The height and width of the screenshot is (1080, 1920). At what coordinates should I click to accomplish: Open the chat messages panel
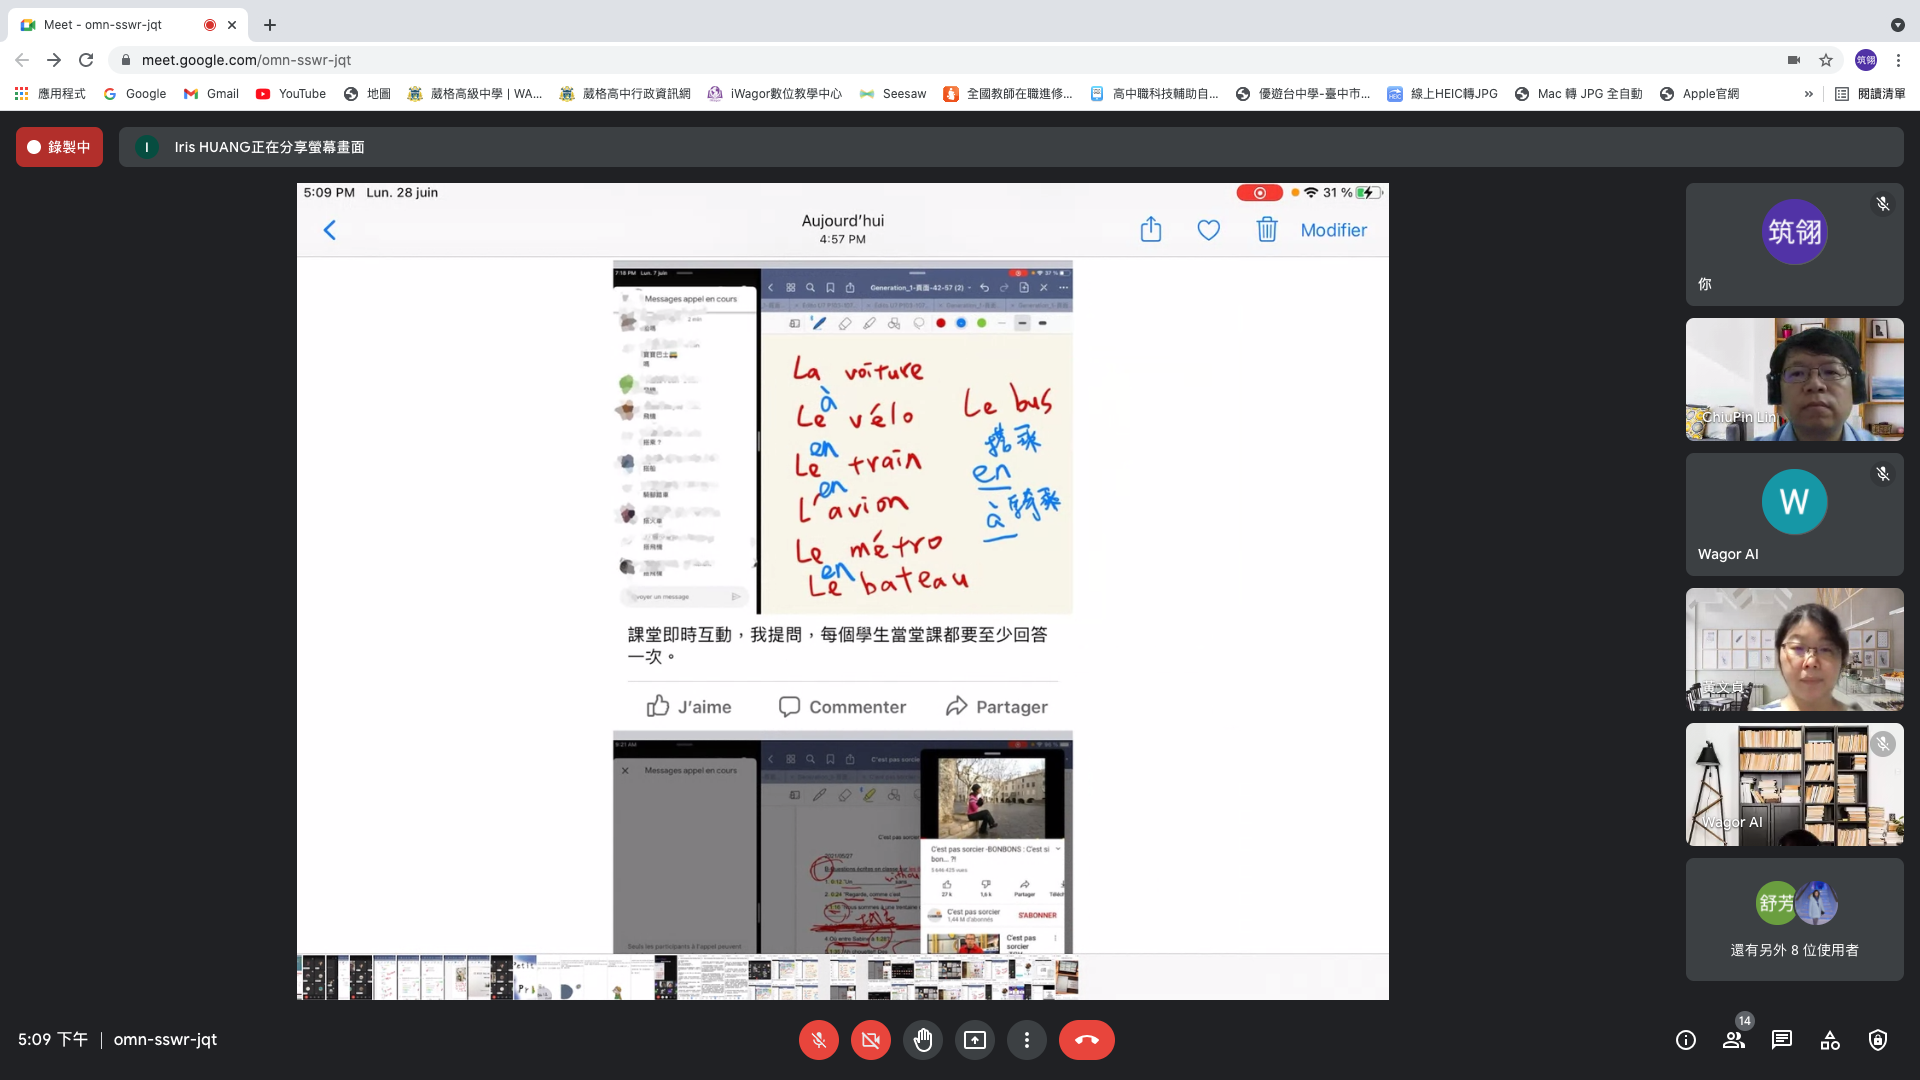point(1782,1040)
